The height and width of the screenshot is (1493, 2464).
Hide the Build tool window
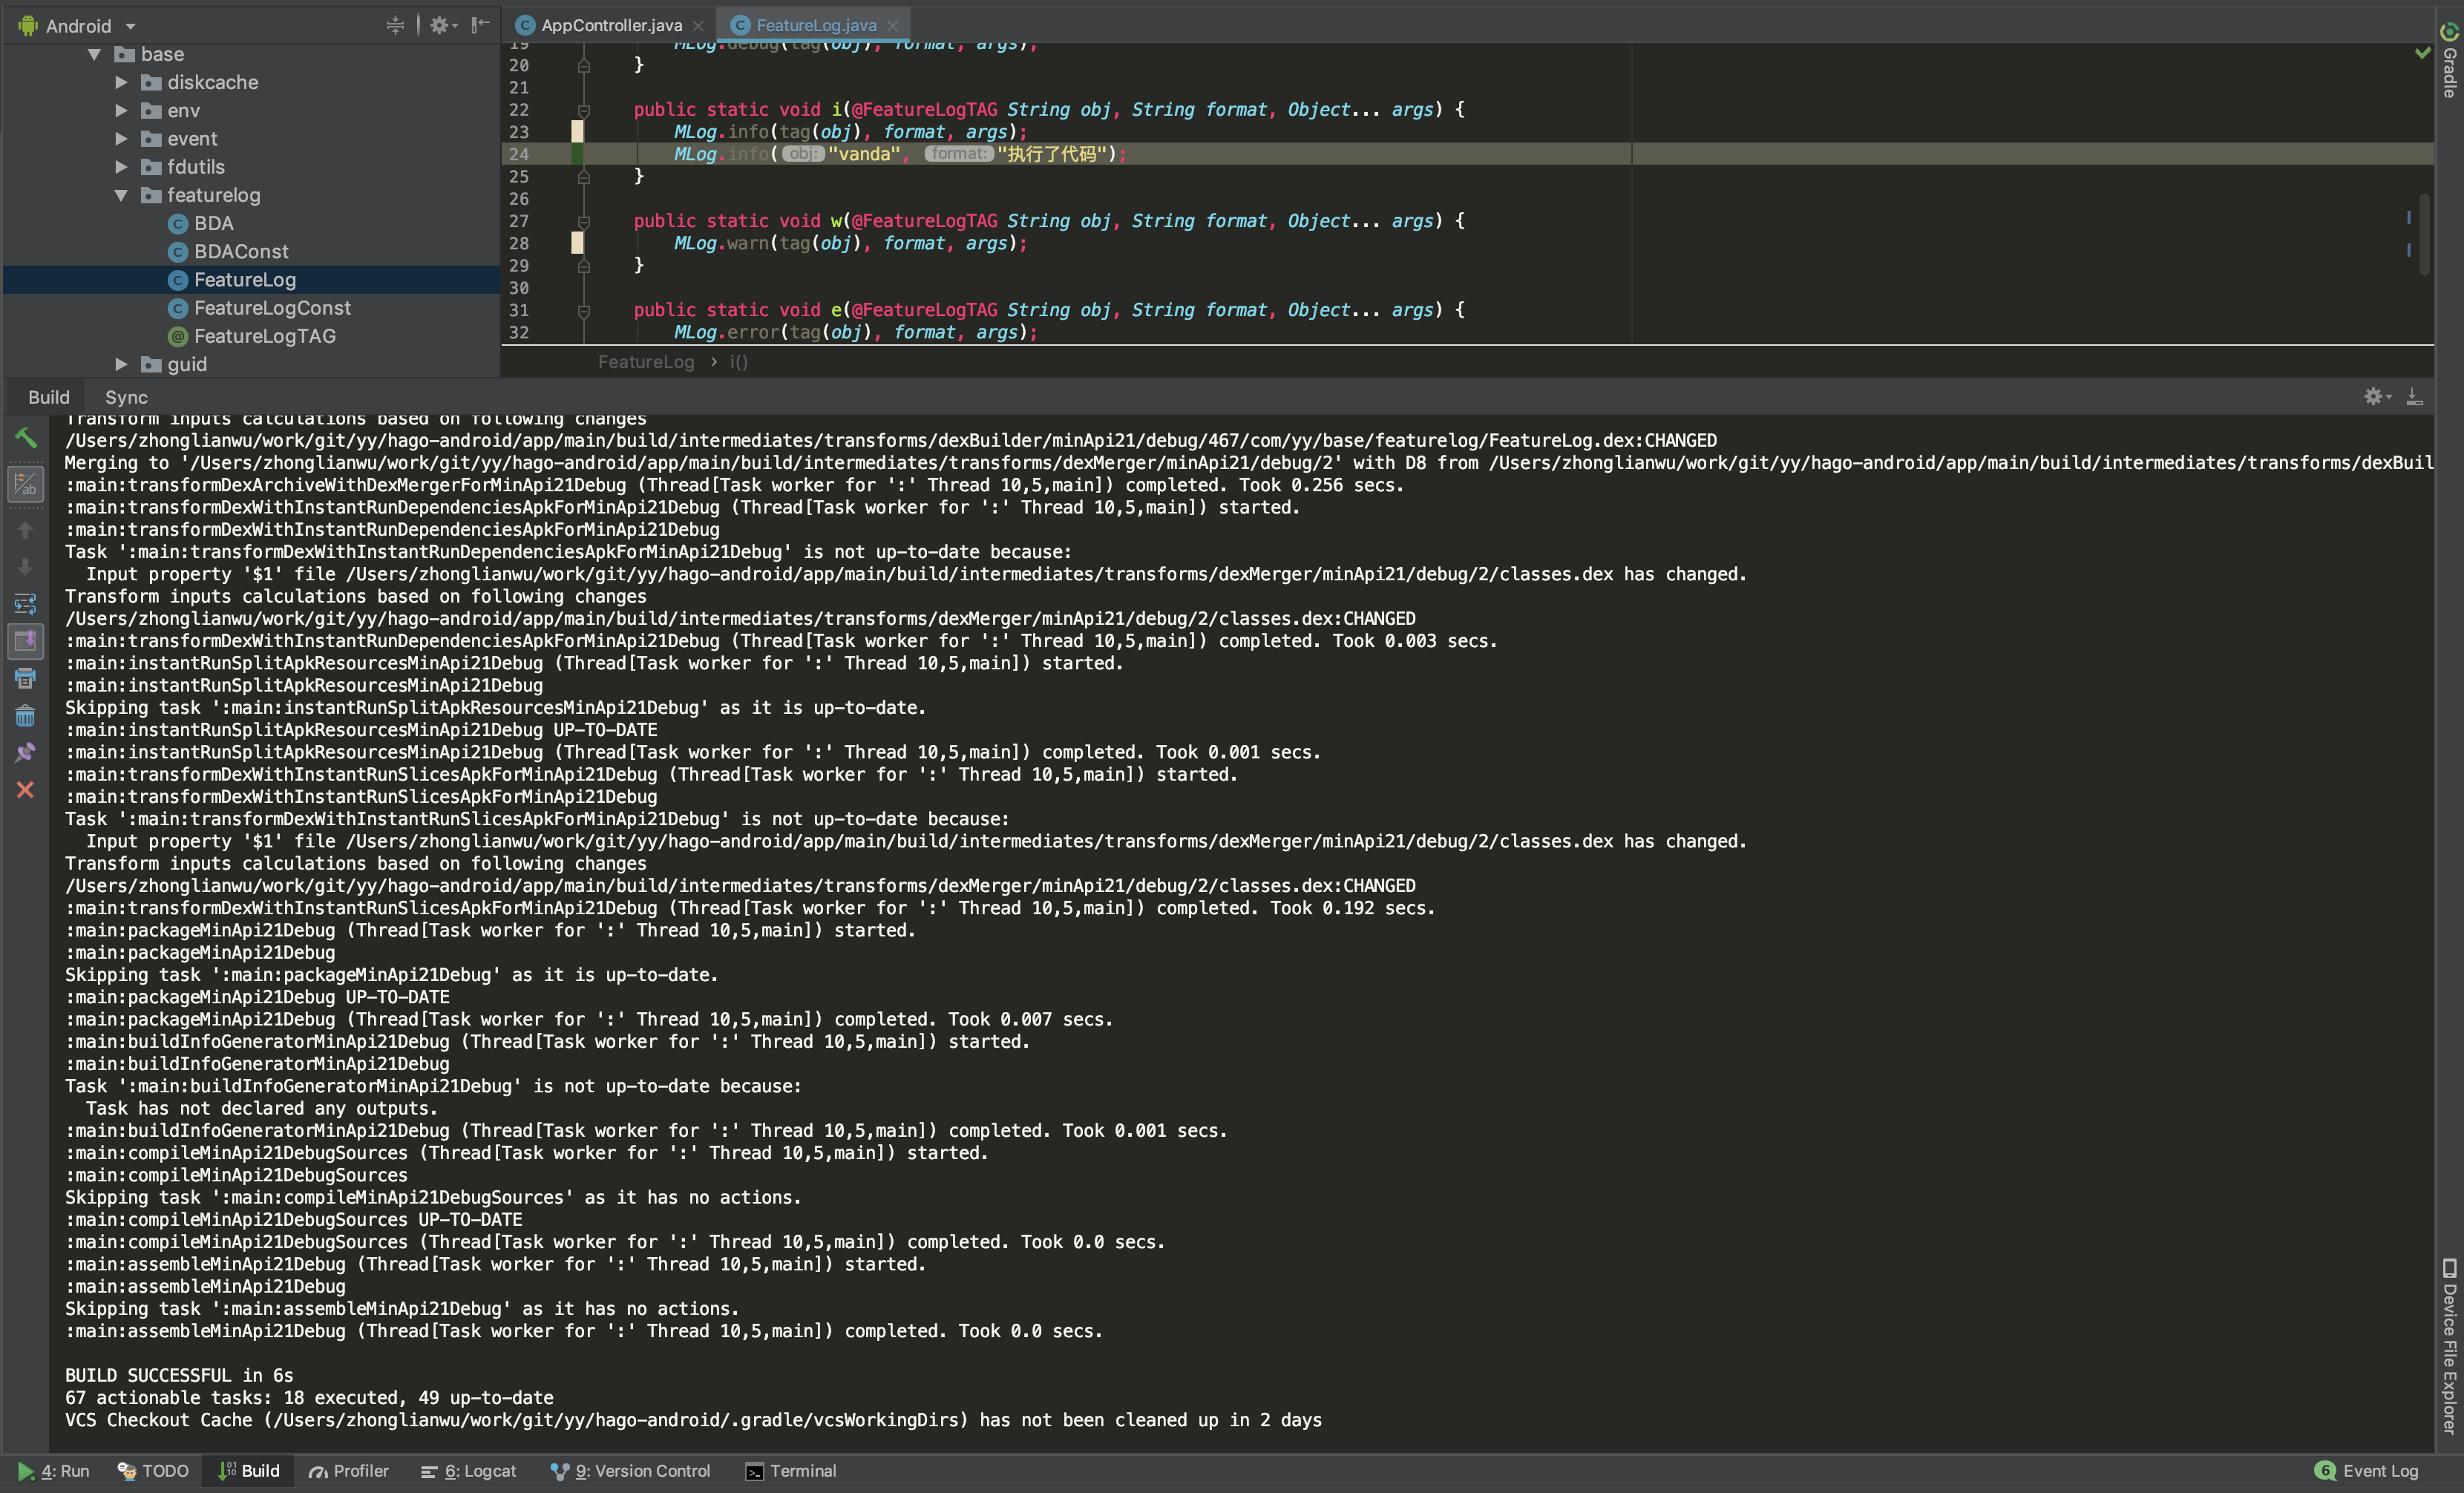pyautogui.click(x=2414, y=397)
